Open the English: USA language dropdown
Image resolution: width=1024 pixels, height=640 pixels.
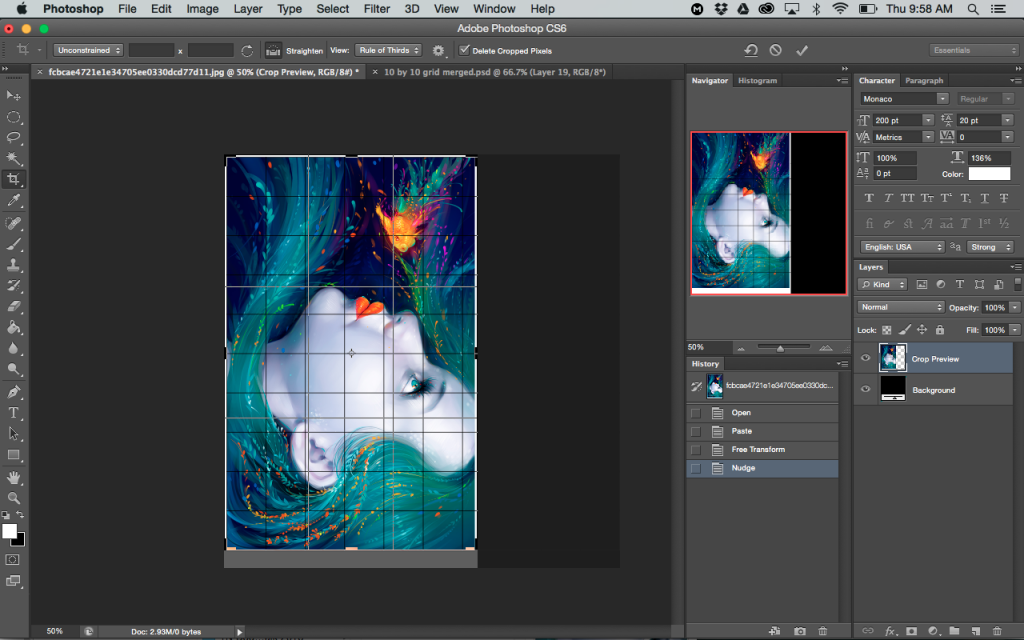pyautogui.click(x=902, y=247)
